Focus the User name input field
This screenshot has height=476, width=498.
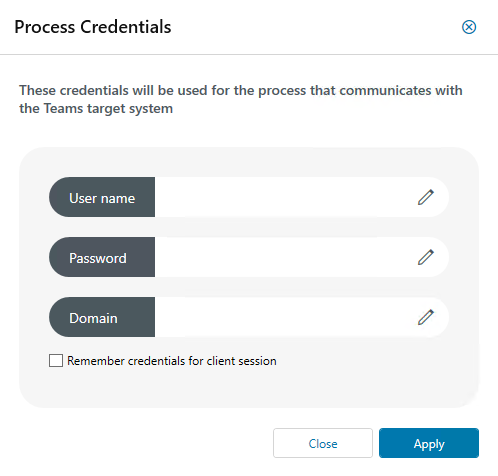tap(283, 197)
